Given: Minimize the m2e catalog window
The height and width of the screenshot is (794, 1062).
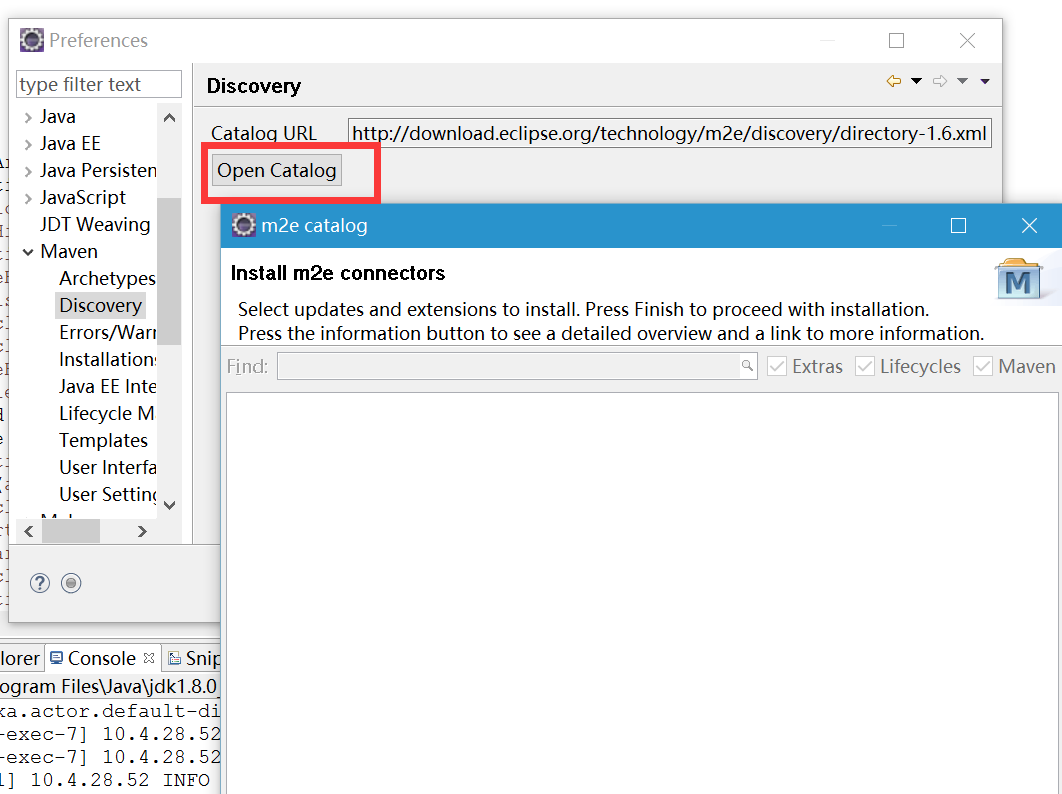Looking at the screenshot, I should click(889, 226).
